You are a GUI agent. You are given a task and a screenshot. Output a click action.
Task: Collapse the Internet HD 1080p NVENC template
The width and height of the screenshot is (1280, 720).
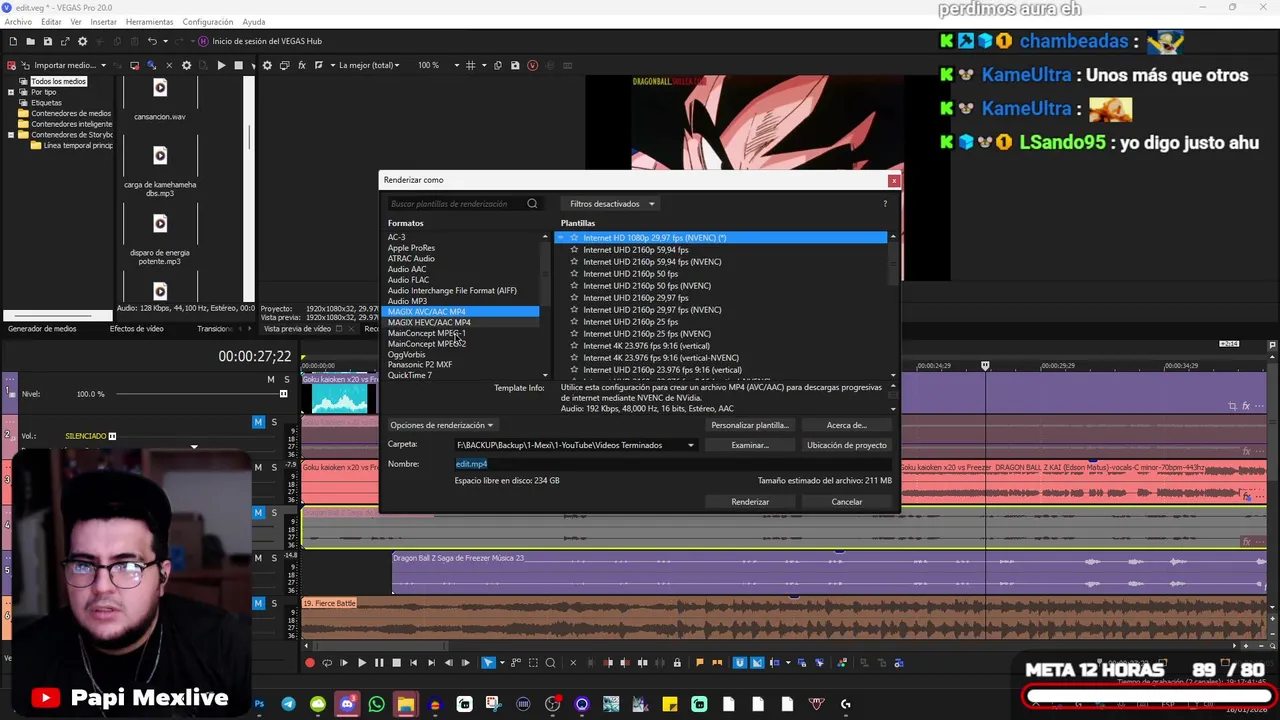coord(562,238)
